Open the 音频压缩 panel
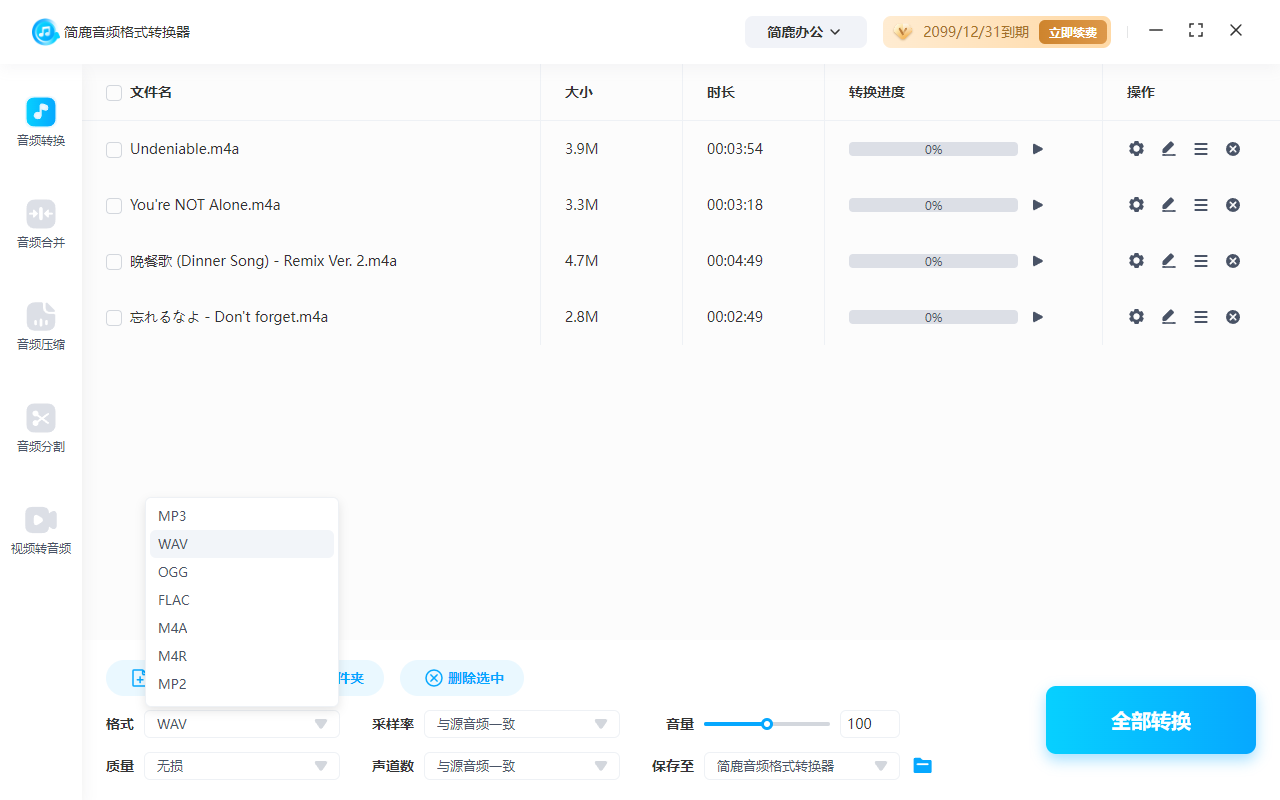 [40, 325]
